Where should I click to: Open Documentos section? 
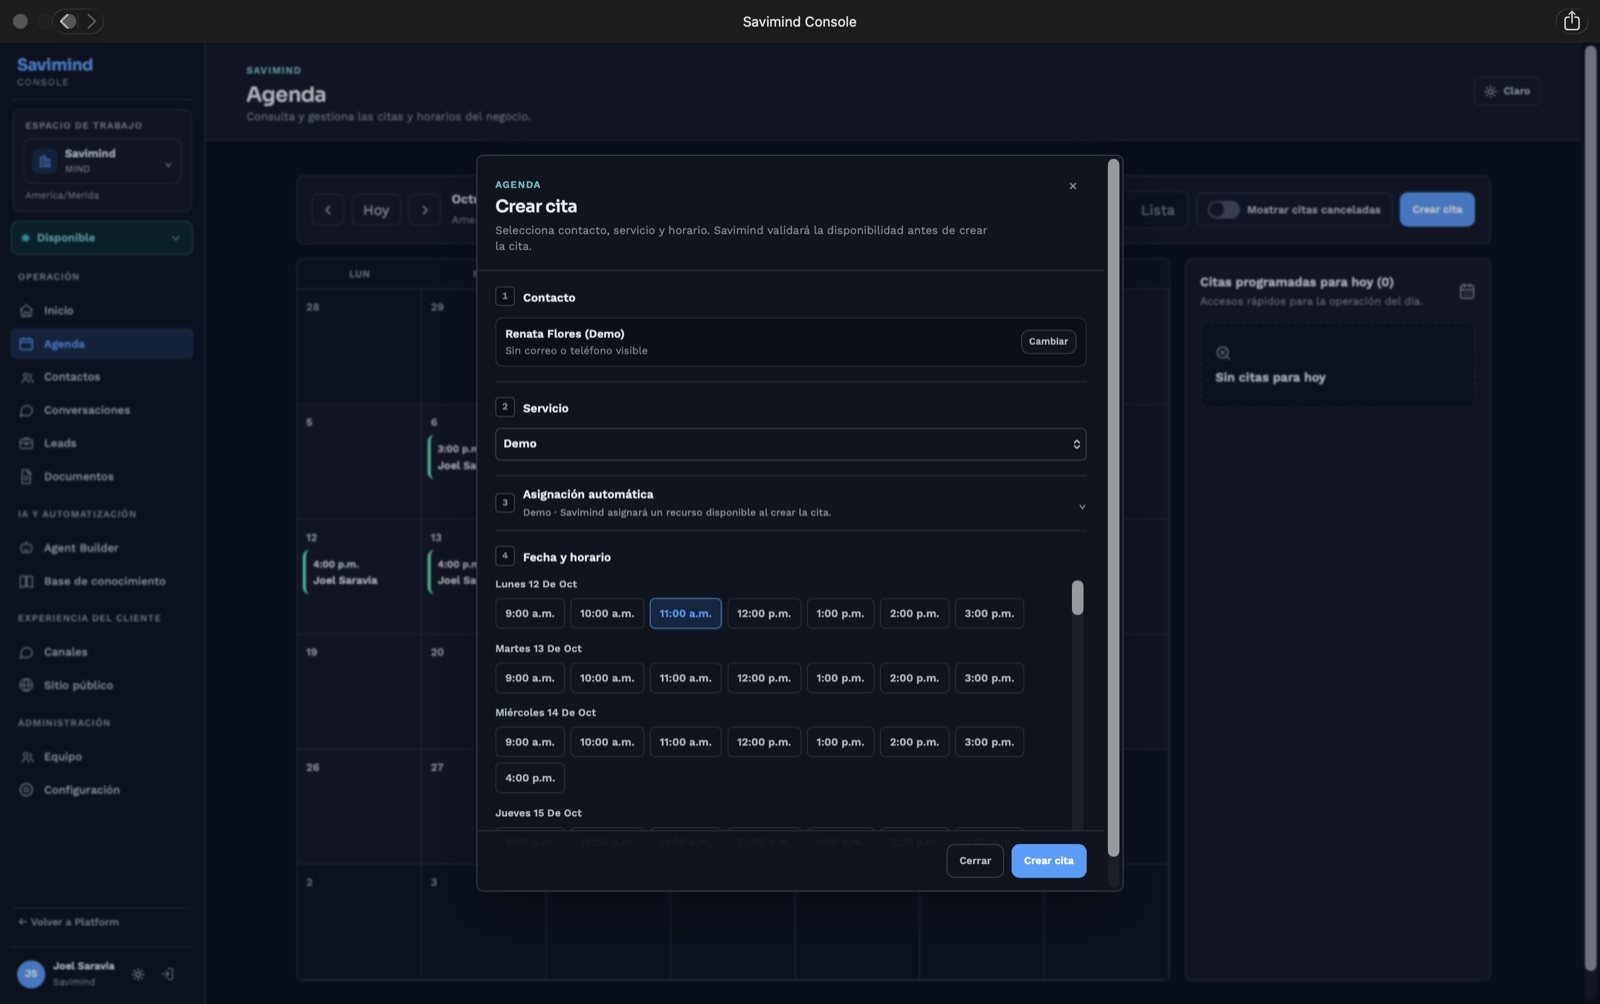click(x=102, y=476)
